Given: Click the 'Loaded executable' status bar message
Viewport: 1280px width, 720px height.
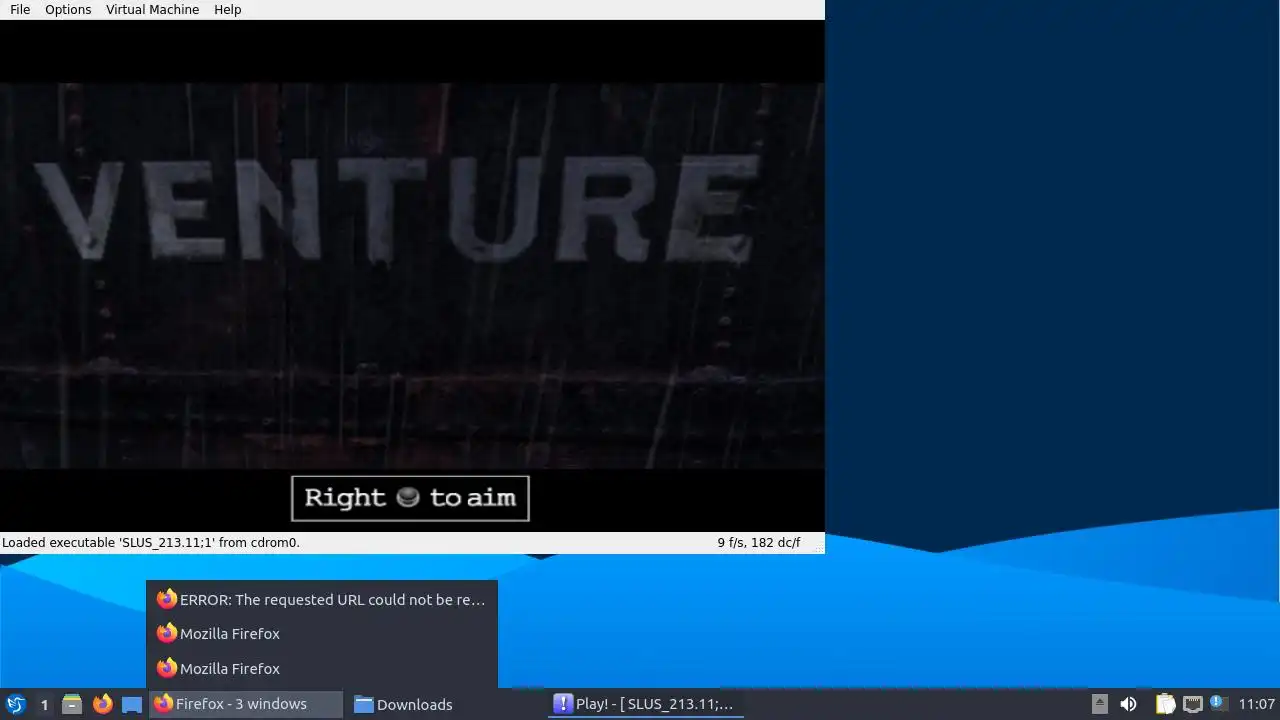Looking at the screenshot, I should (151, 543).
